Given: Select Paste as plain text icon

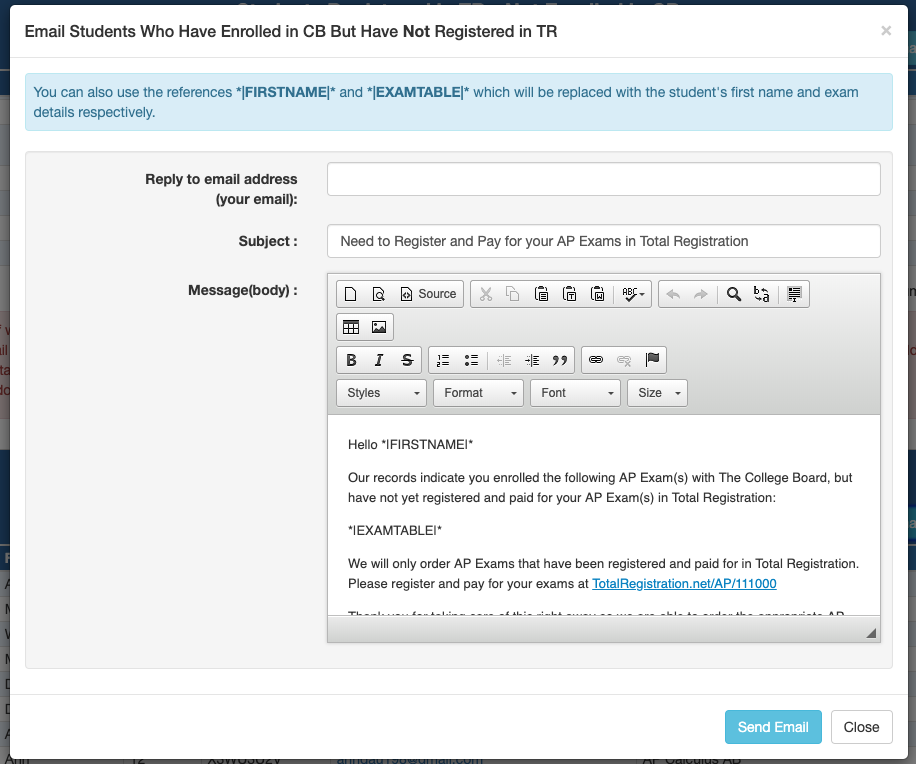Looking at the screenshot, I should [570, 294].
